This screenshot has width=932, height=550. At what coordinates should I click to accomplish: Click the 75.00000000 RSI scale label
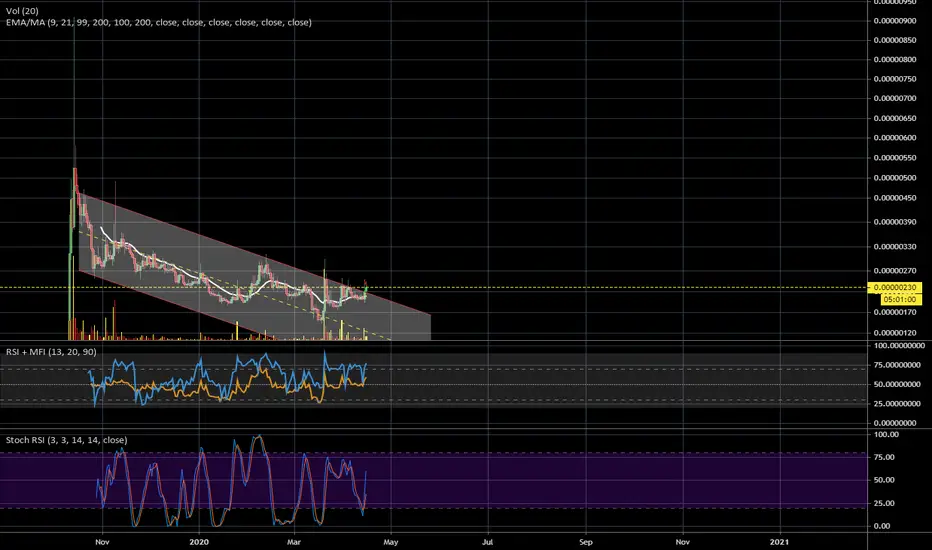(x=897, y=365)
